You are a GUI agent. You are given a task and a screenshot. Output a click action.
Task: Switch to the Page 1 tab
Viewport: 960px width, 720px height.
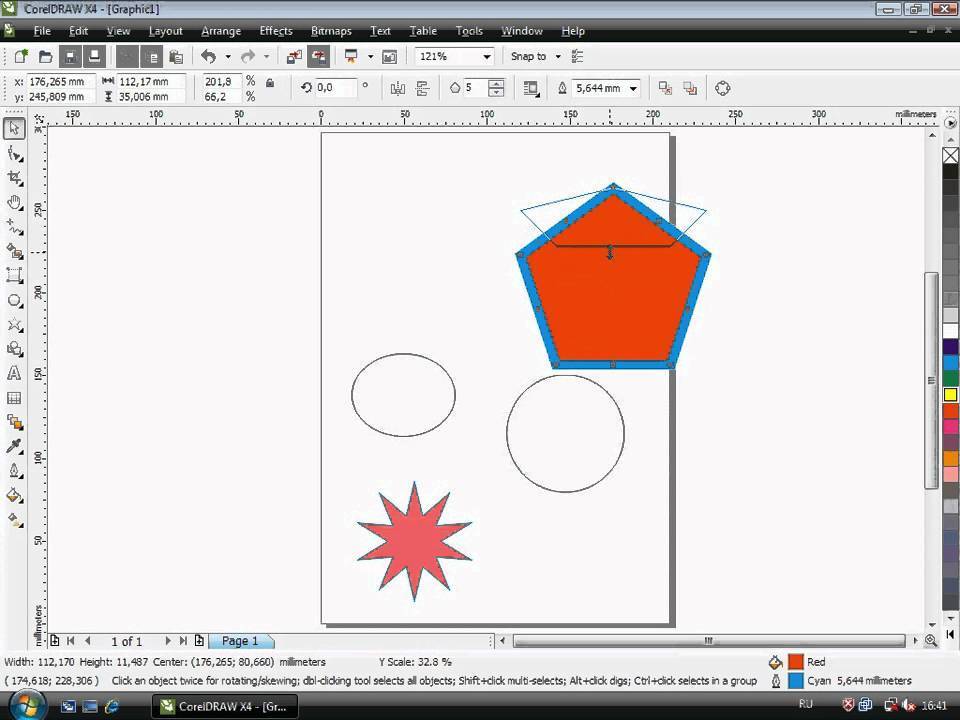[240, 641]
